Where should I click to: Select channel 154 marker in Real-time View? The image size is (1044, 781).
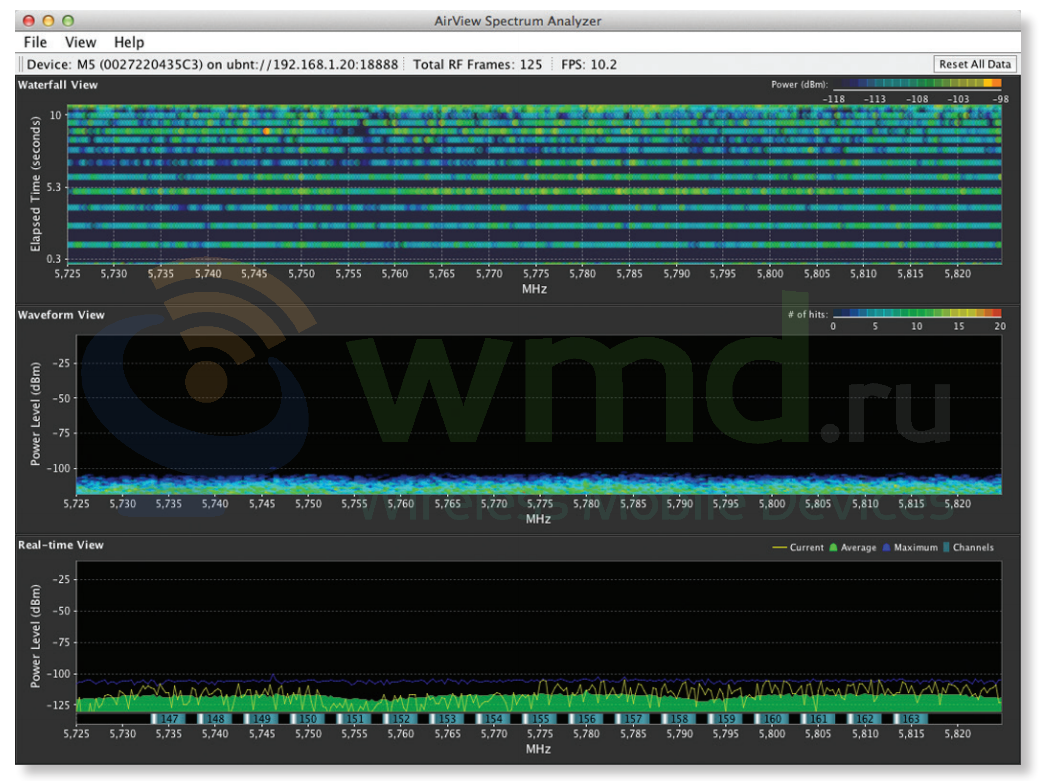[490, 719]
